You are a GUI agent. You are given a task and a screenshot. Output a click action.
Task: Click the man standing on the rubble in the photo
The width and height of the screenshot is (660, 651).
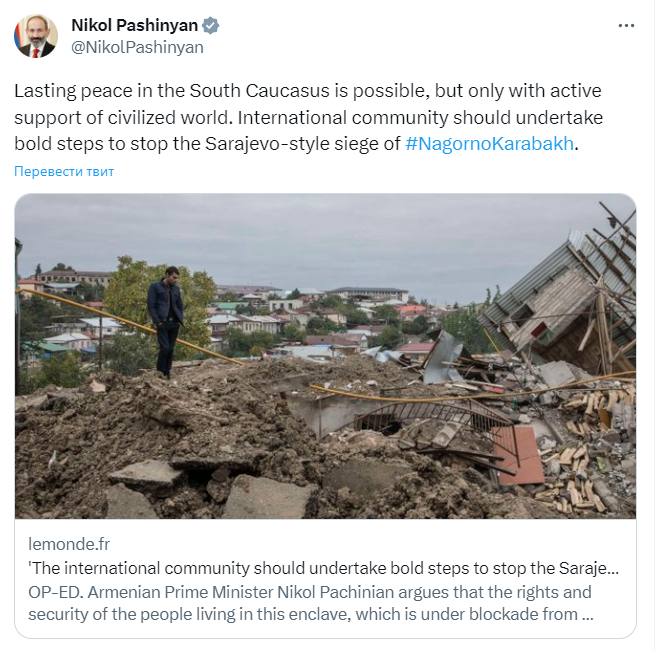[165, 322]
